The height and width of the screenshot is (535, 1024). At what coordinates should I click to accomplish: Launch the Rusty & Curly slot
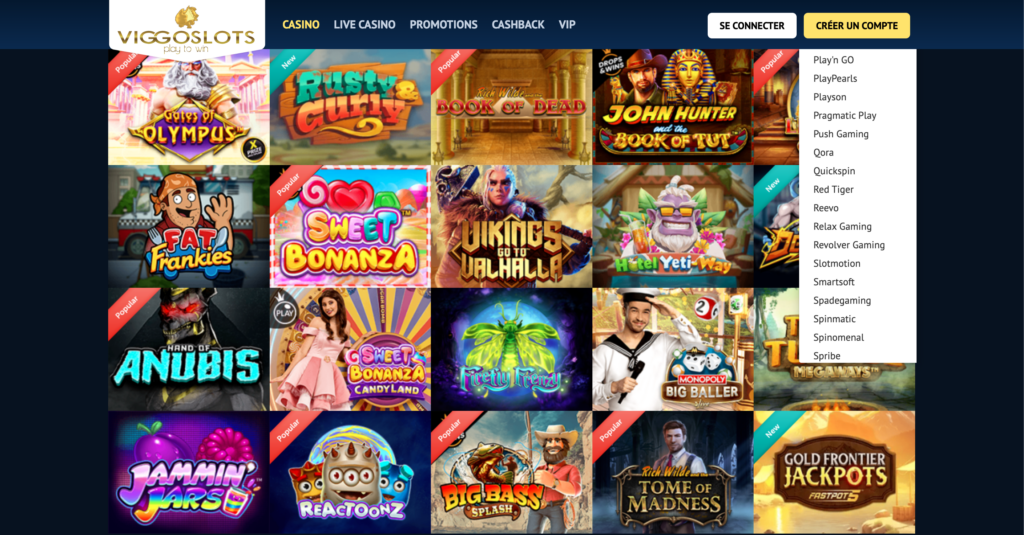350,107
